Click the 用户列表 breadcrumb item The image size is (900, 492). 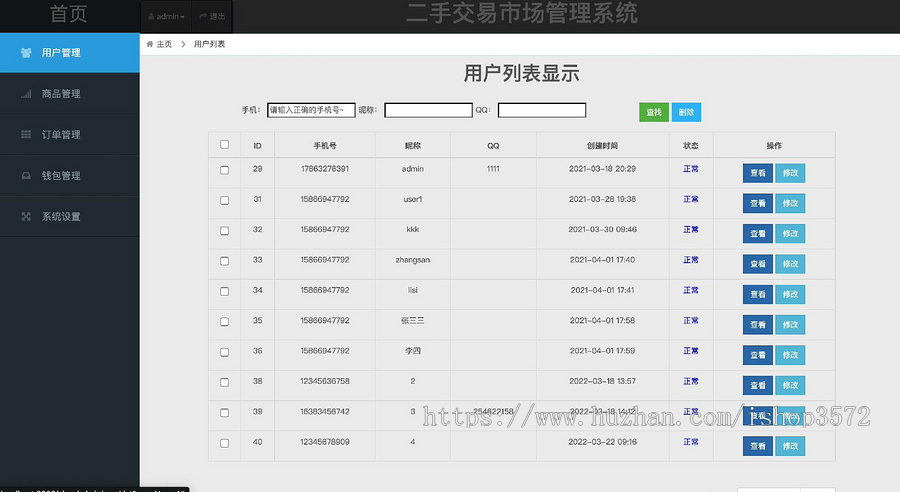[x=210, y=44]
